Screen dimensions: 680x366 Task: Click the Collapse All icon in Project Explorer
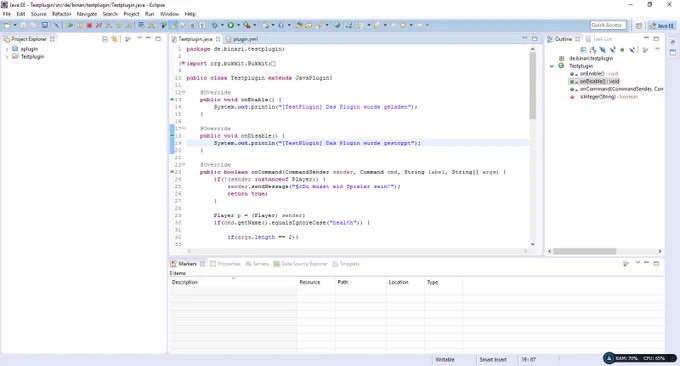pyautogui.click(x=105, y=39)
